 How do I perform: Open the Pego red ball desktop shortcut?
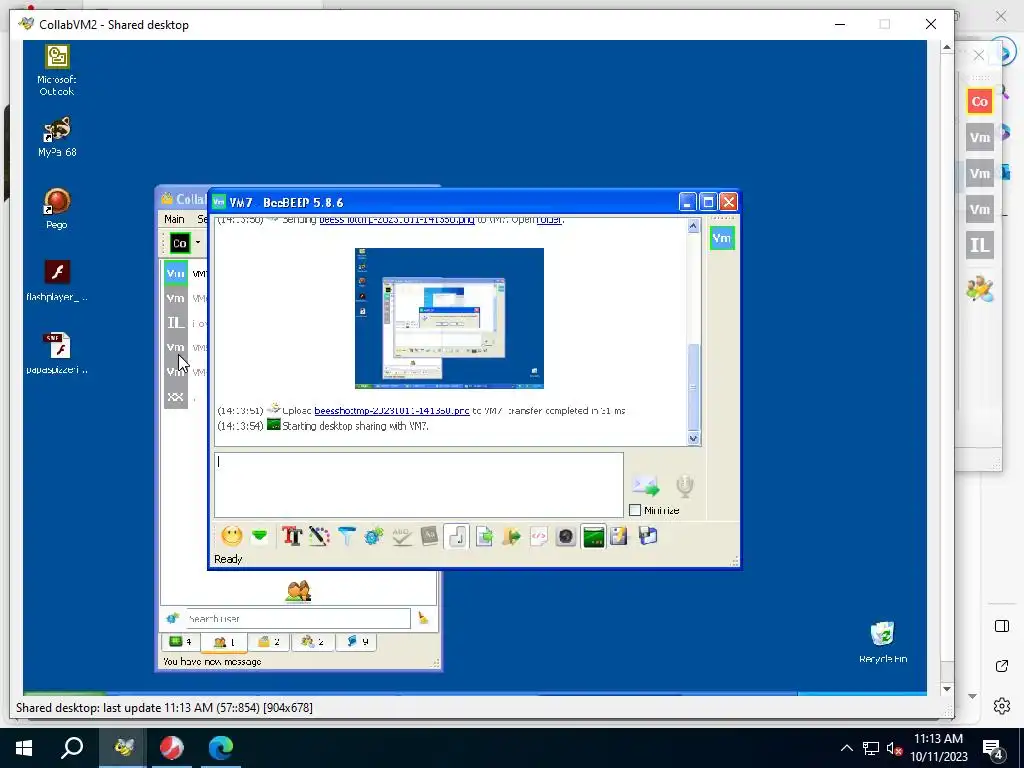point(57,208)
